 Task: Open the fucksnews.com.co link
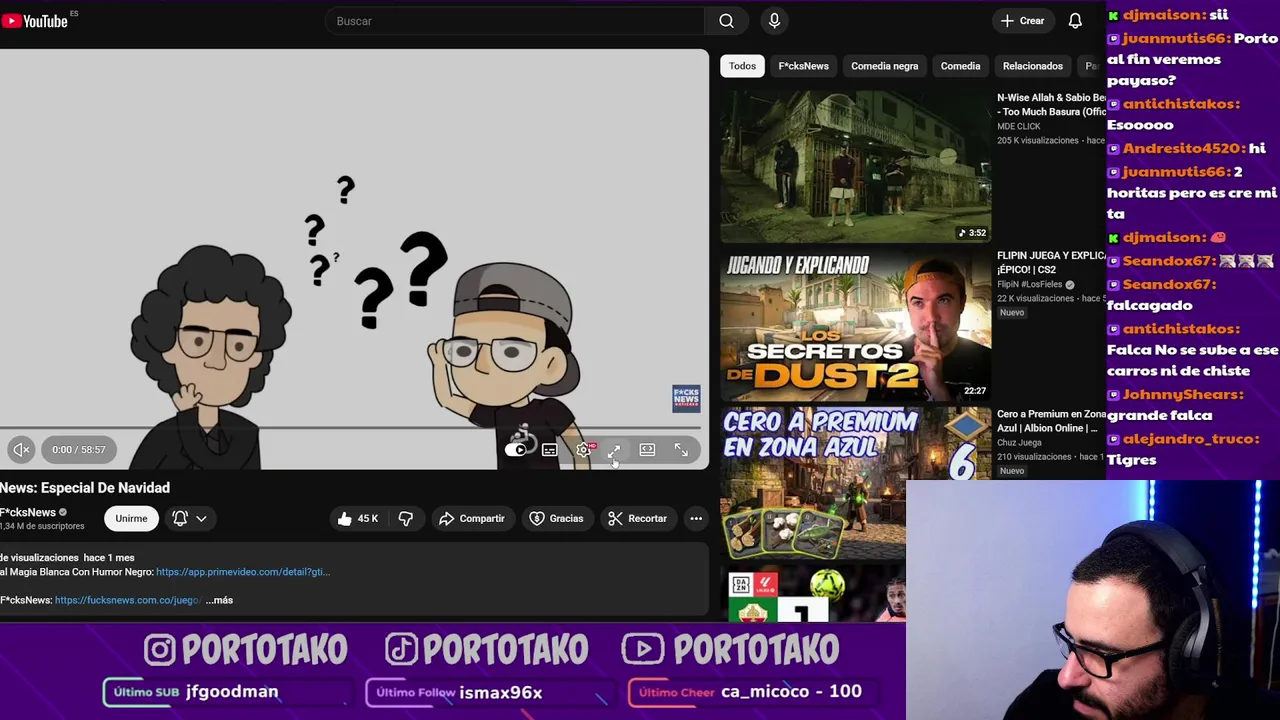point(128,600)
